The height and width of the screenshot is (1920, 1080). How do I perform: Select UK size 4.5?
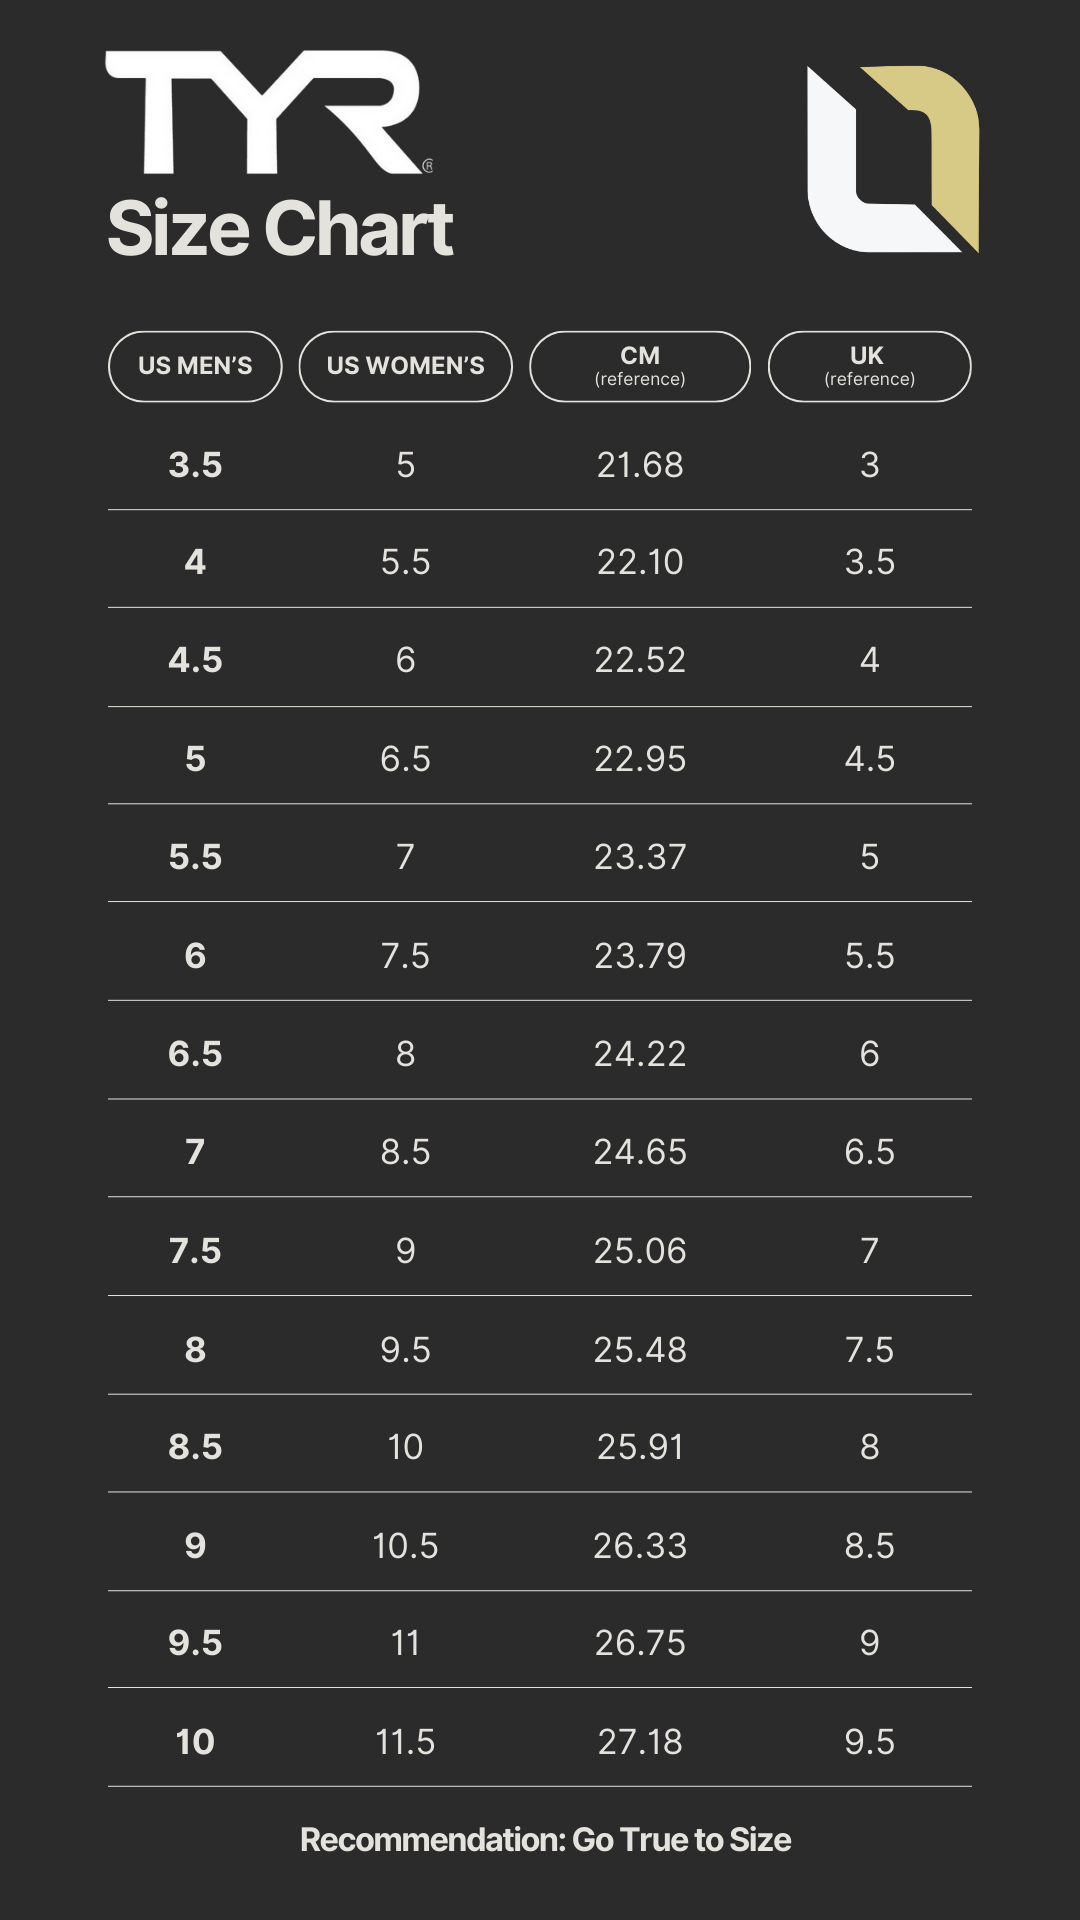point(869,759)
